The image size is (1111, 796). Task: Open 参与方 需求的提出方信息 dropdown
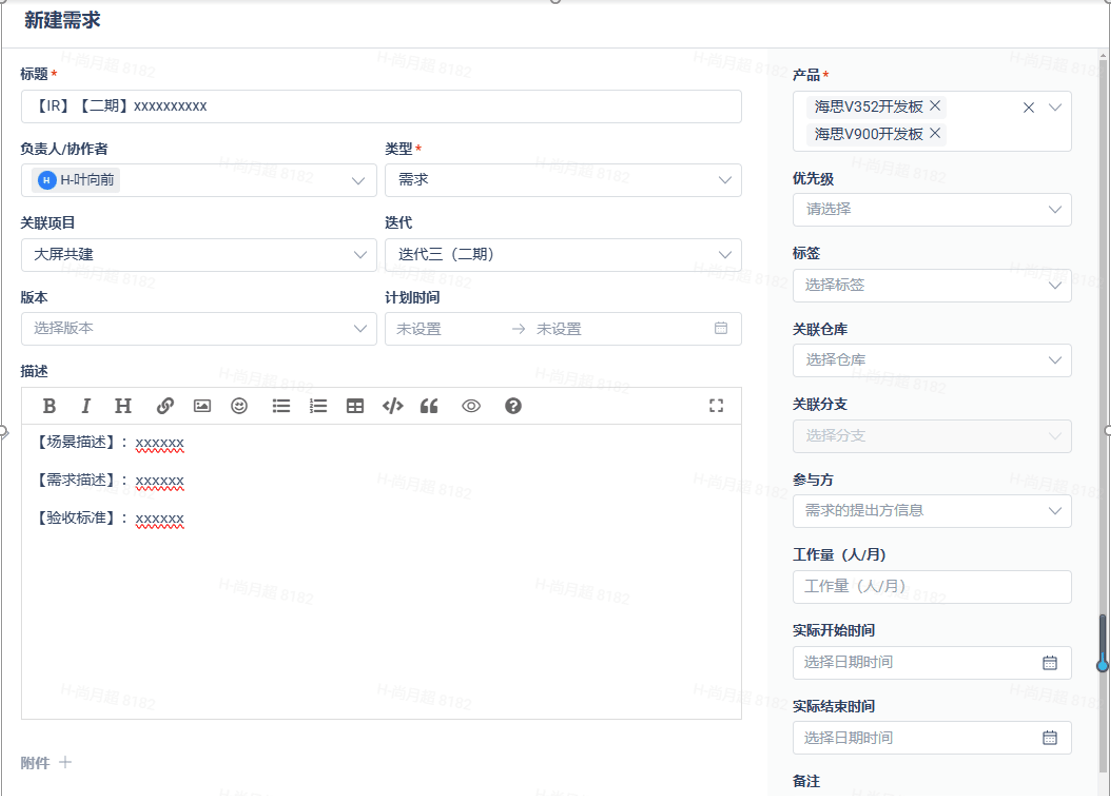(x=932, y=511)
